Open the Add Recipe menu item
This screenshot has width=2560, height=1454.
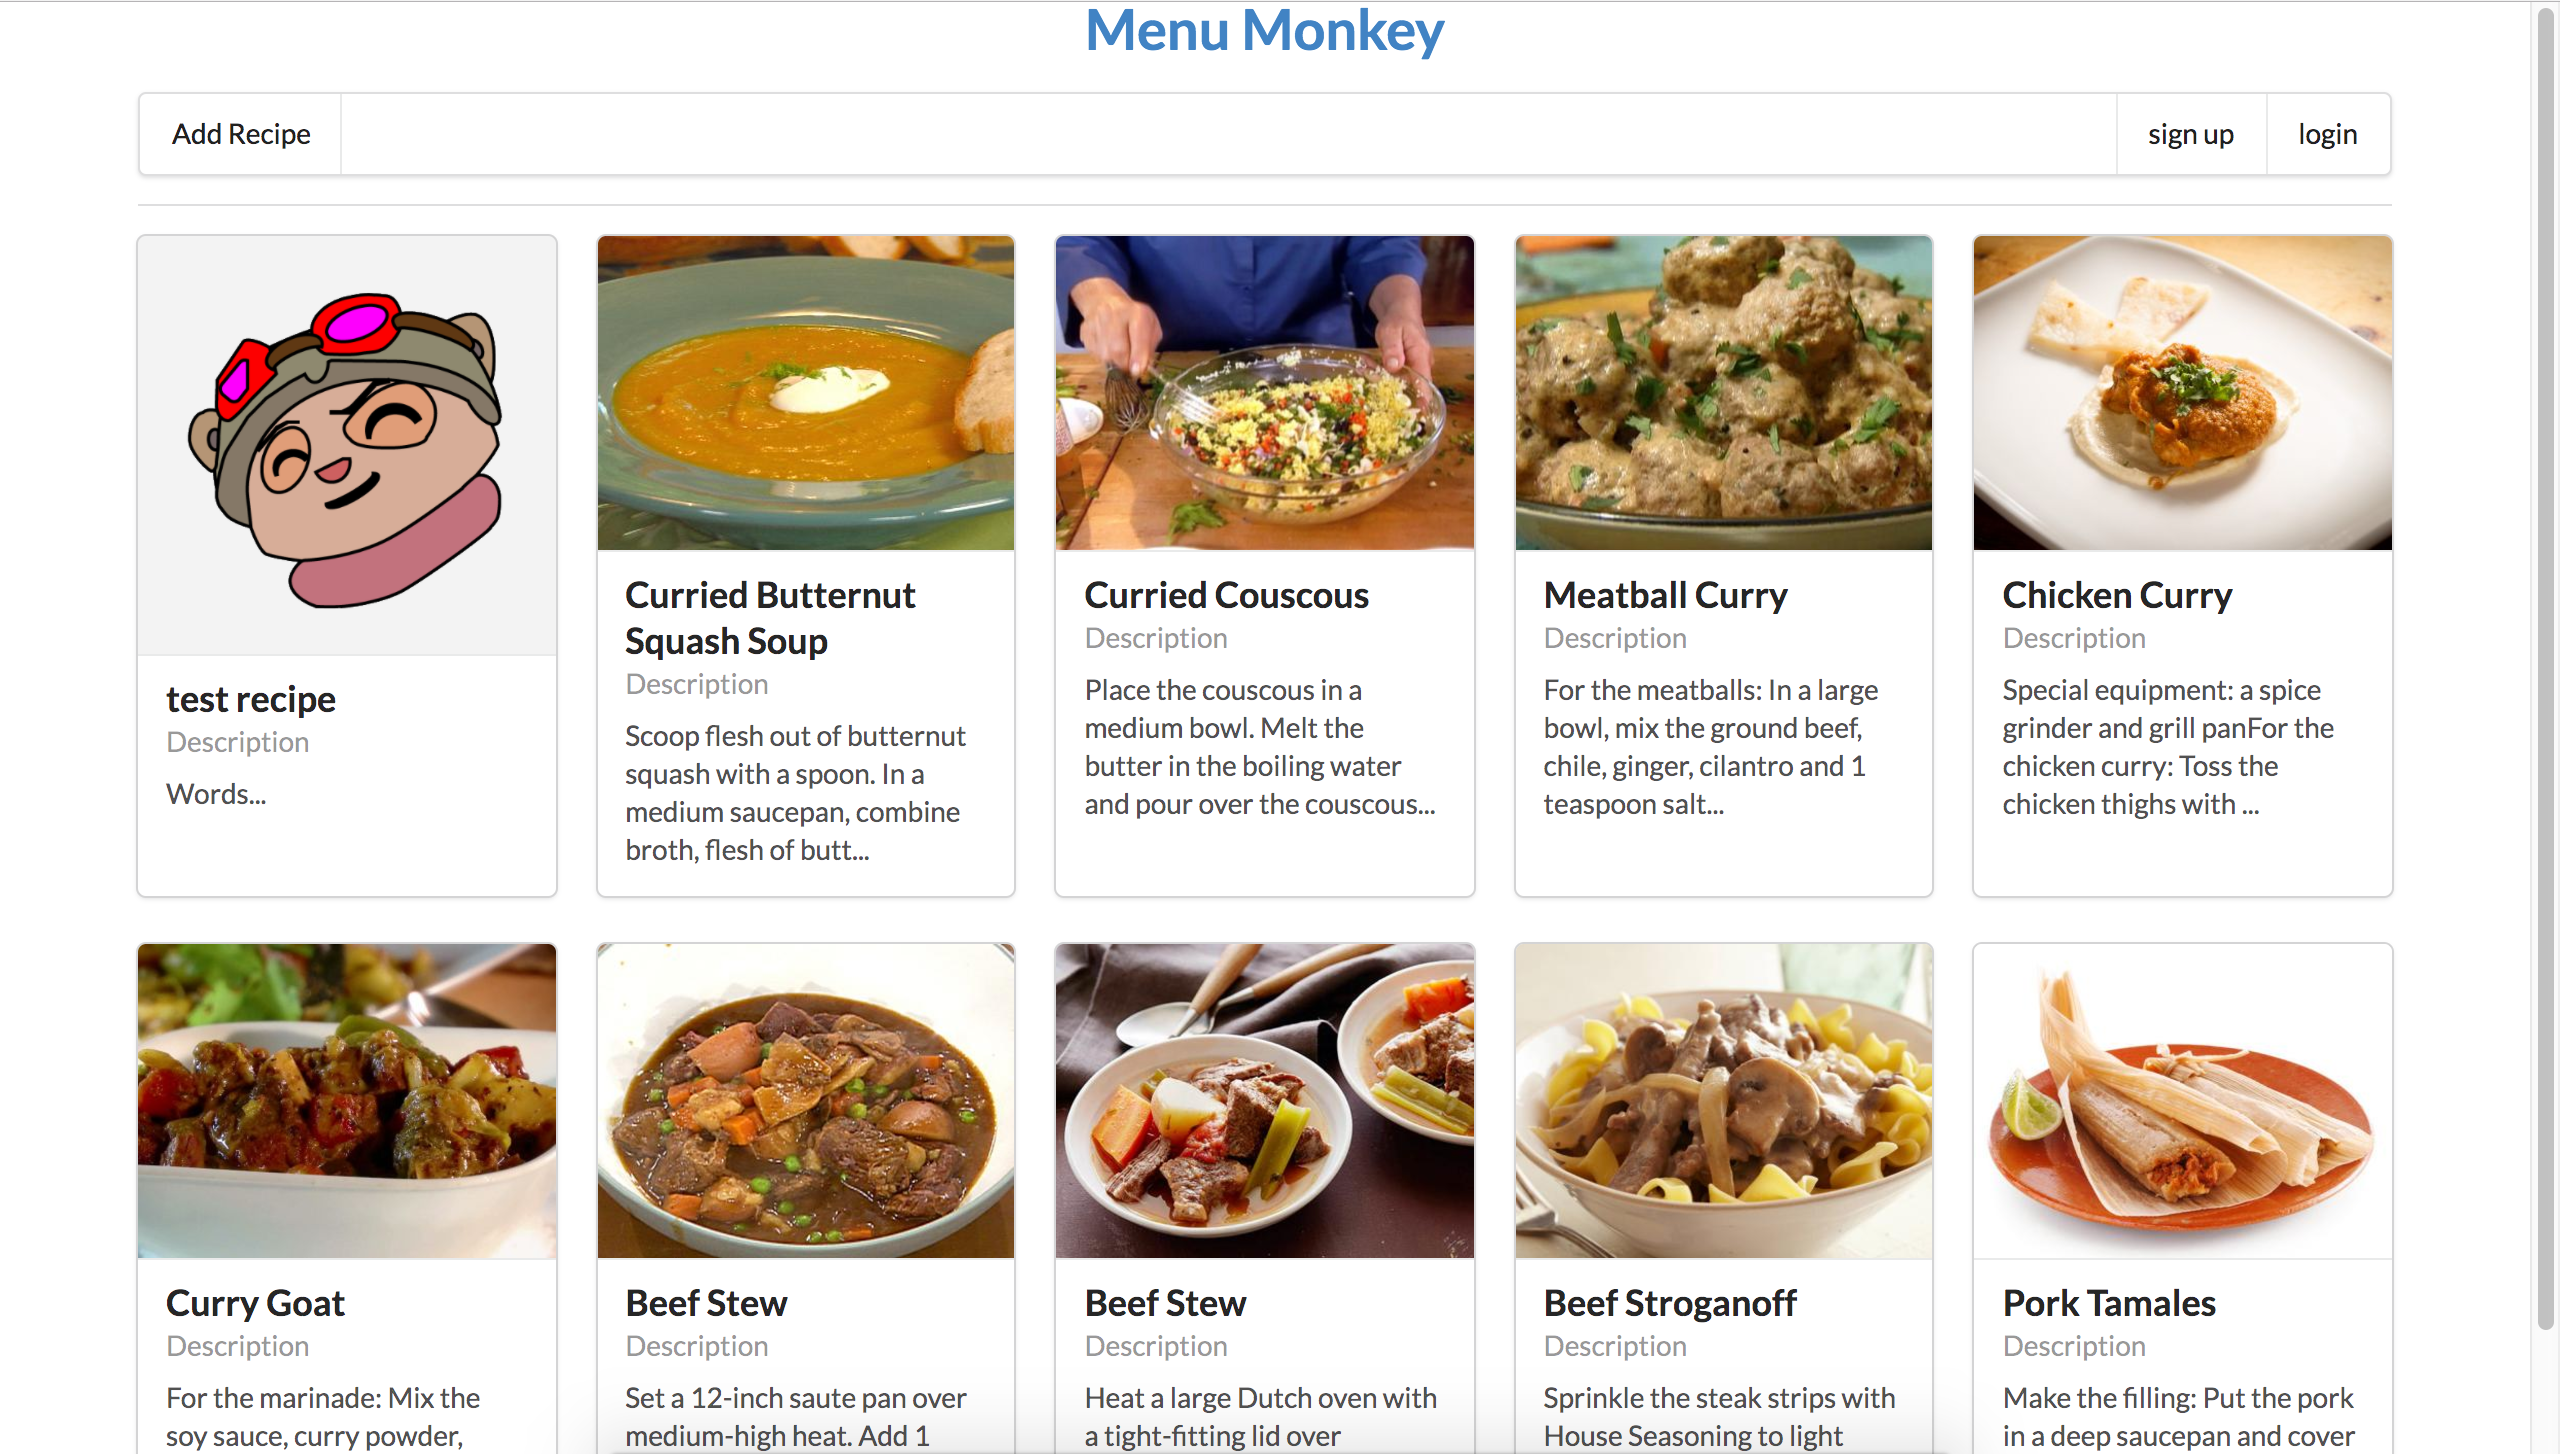tap(241, 134)
